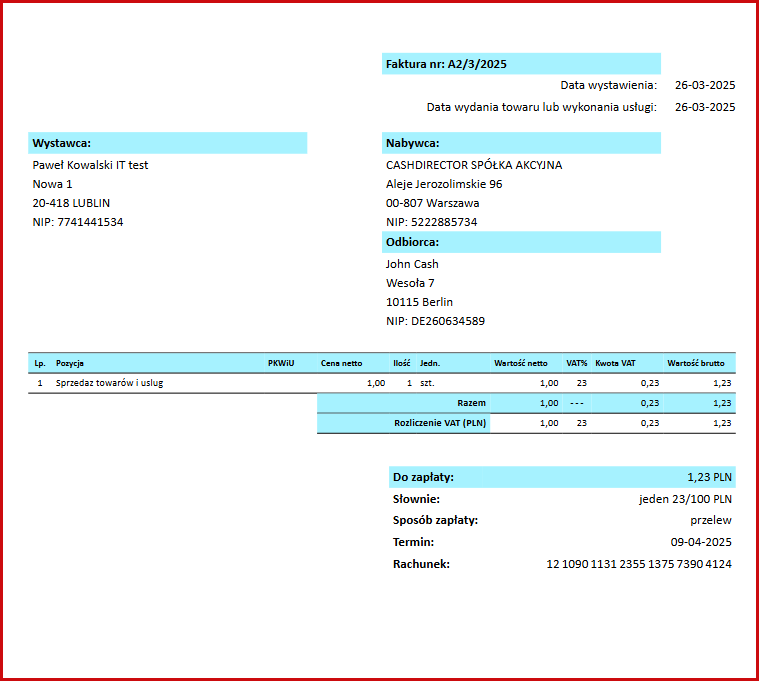Select recipient name 'John Cash'
759x681 pixels.
[412, 264]
